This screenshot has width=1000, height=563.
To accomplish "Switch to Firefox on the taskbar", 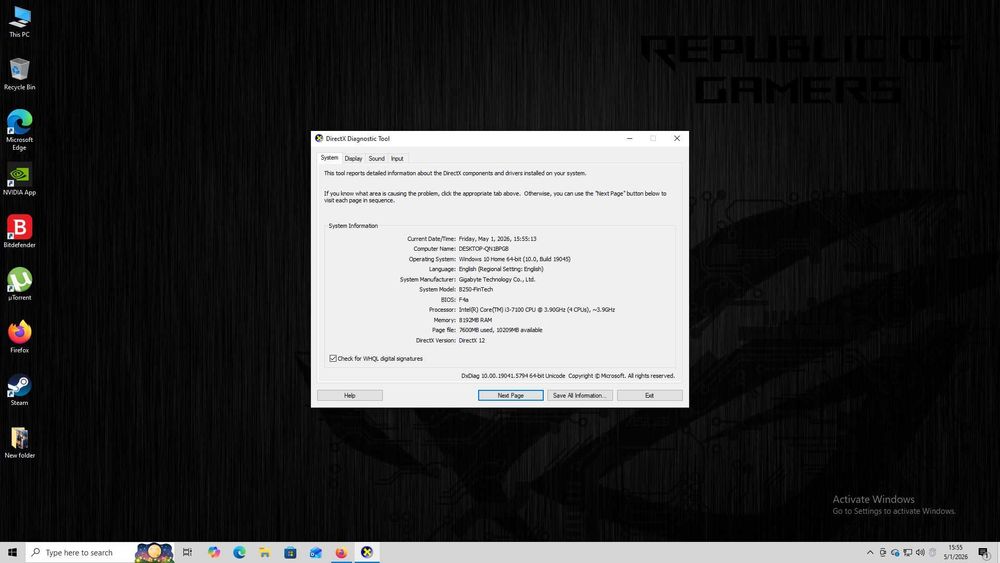I will click(341, 552).
